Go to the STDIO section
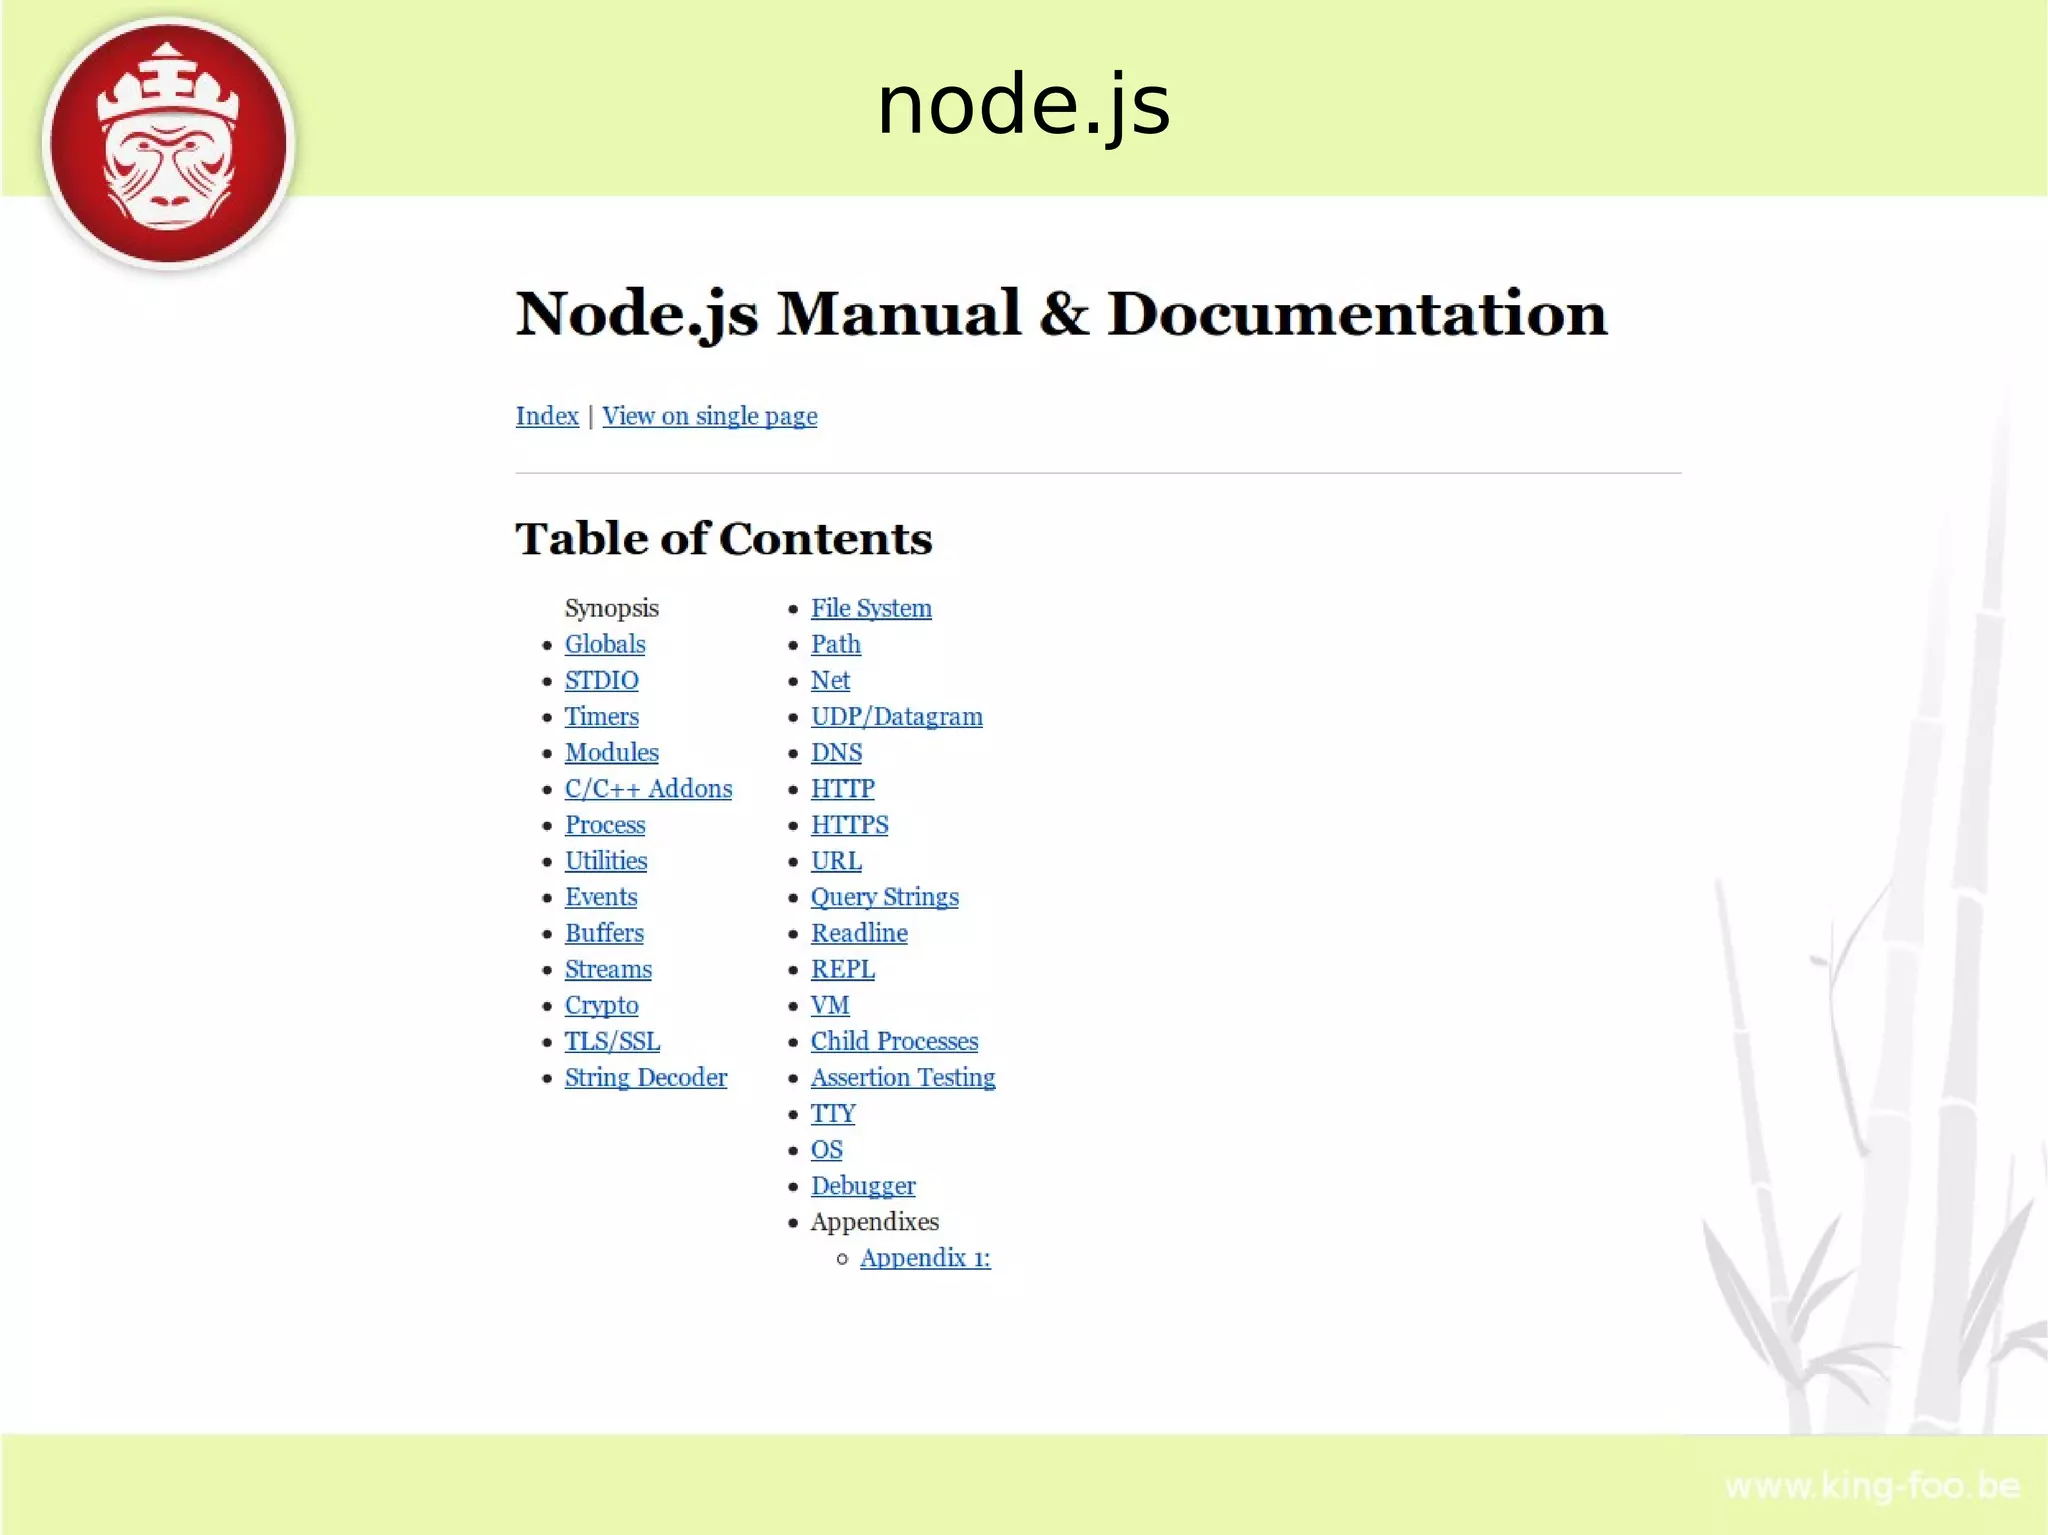This screenshot has height=1535, width=2048. pos(601,680)
